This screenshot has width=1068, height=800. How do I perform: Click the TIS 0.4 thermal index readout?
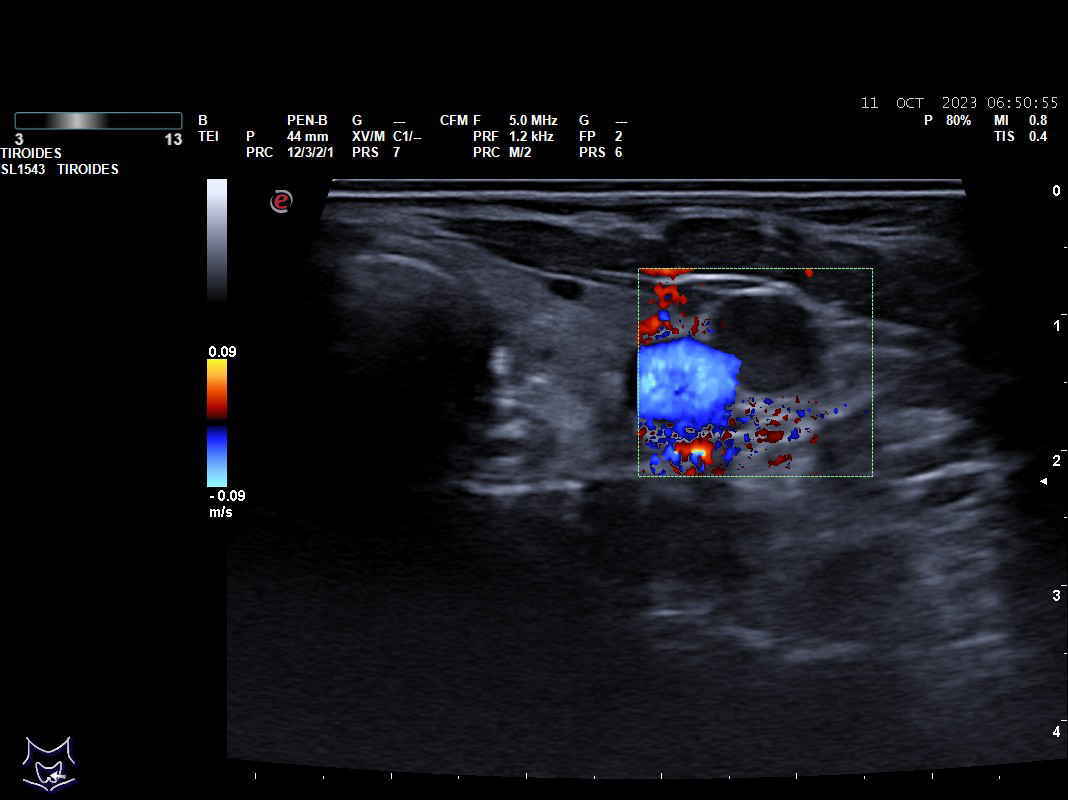coord(1020,136)
